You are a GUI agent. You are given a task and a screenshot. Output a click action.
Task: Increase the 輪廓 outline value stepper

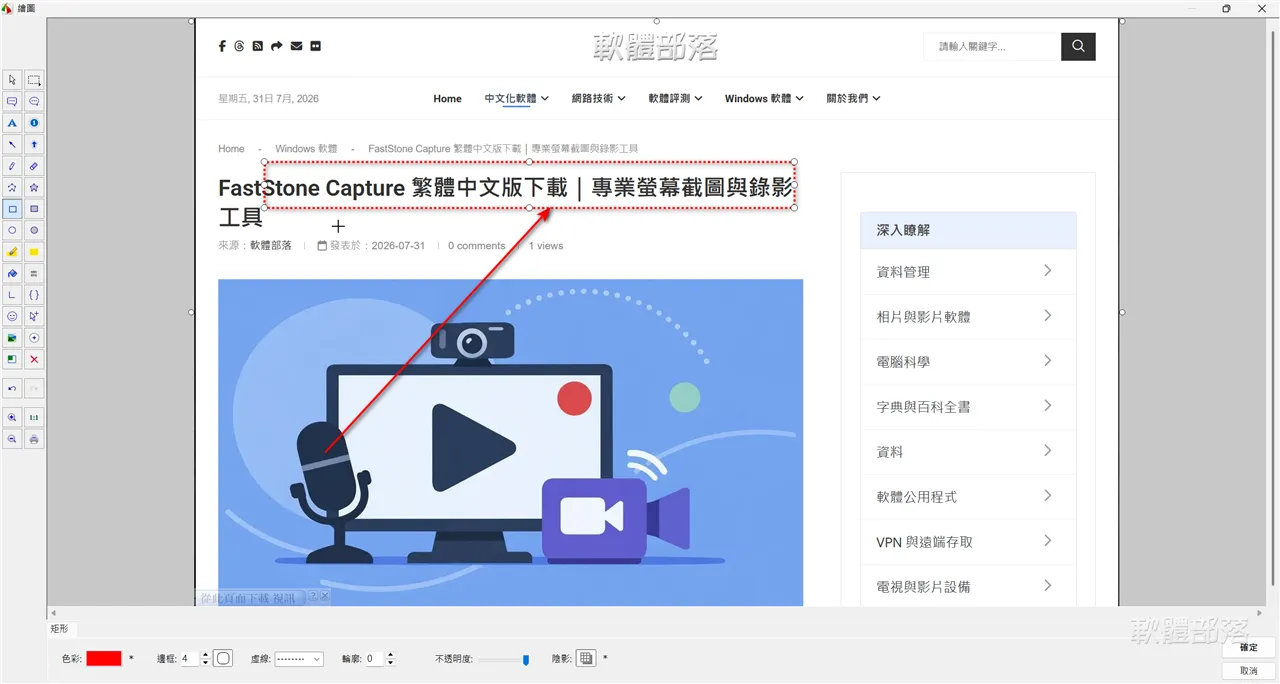[x=390, y=655]
